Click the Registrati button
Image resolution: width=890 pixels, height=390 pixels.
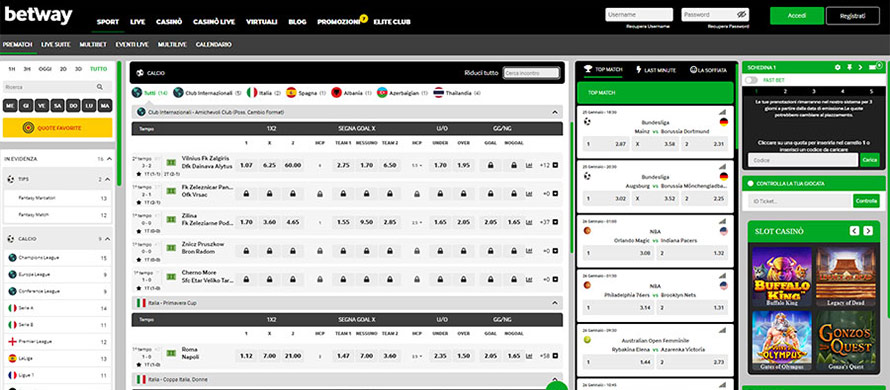853,16
